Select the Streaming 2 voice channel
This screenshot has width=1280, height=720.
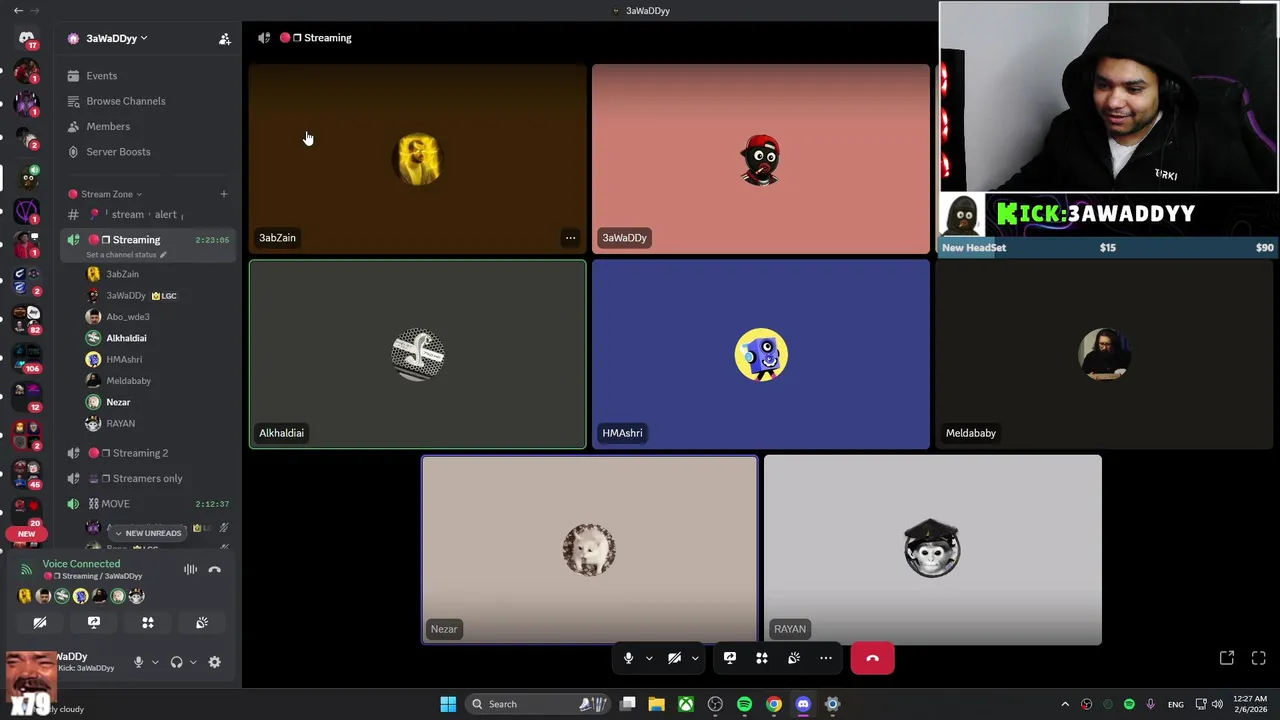(147, 453)
